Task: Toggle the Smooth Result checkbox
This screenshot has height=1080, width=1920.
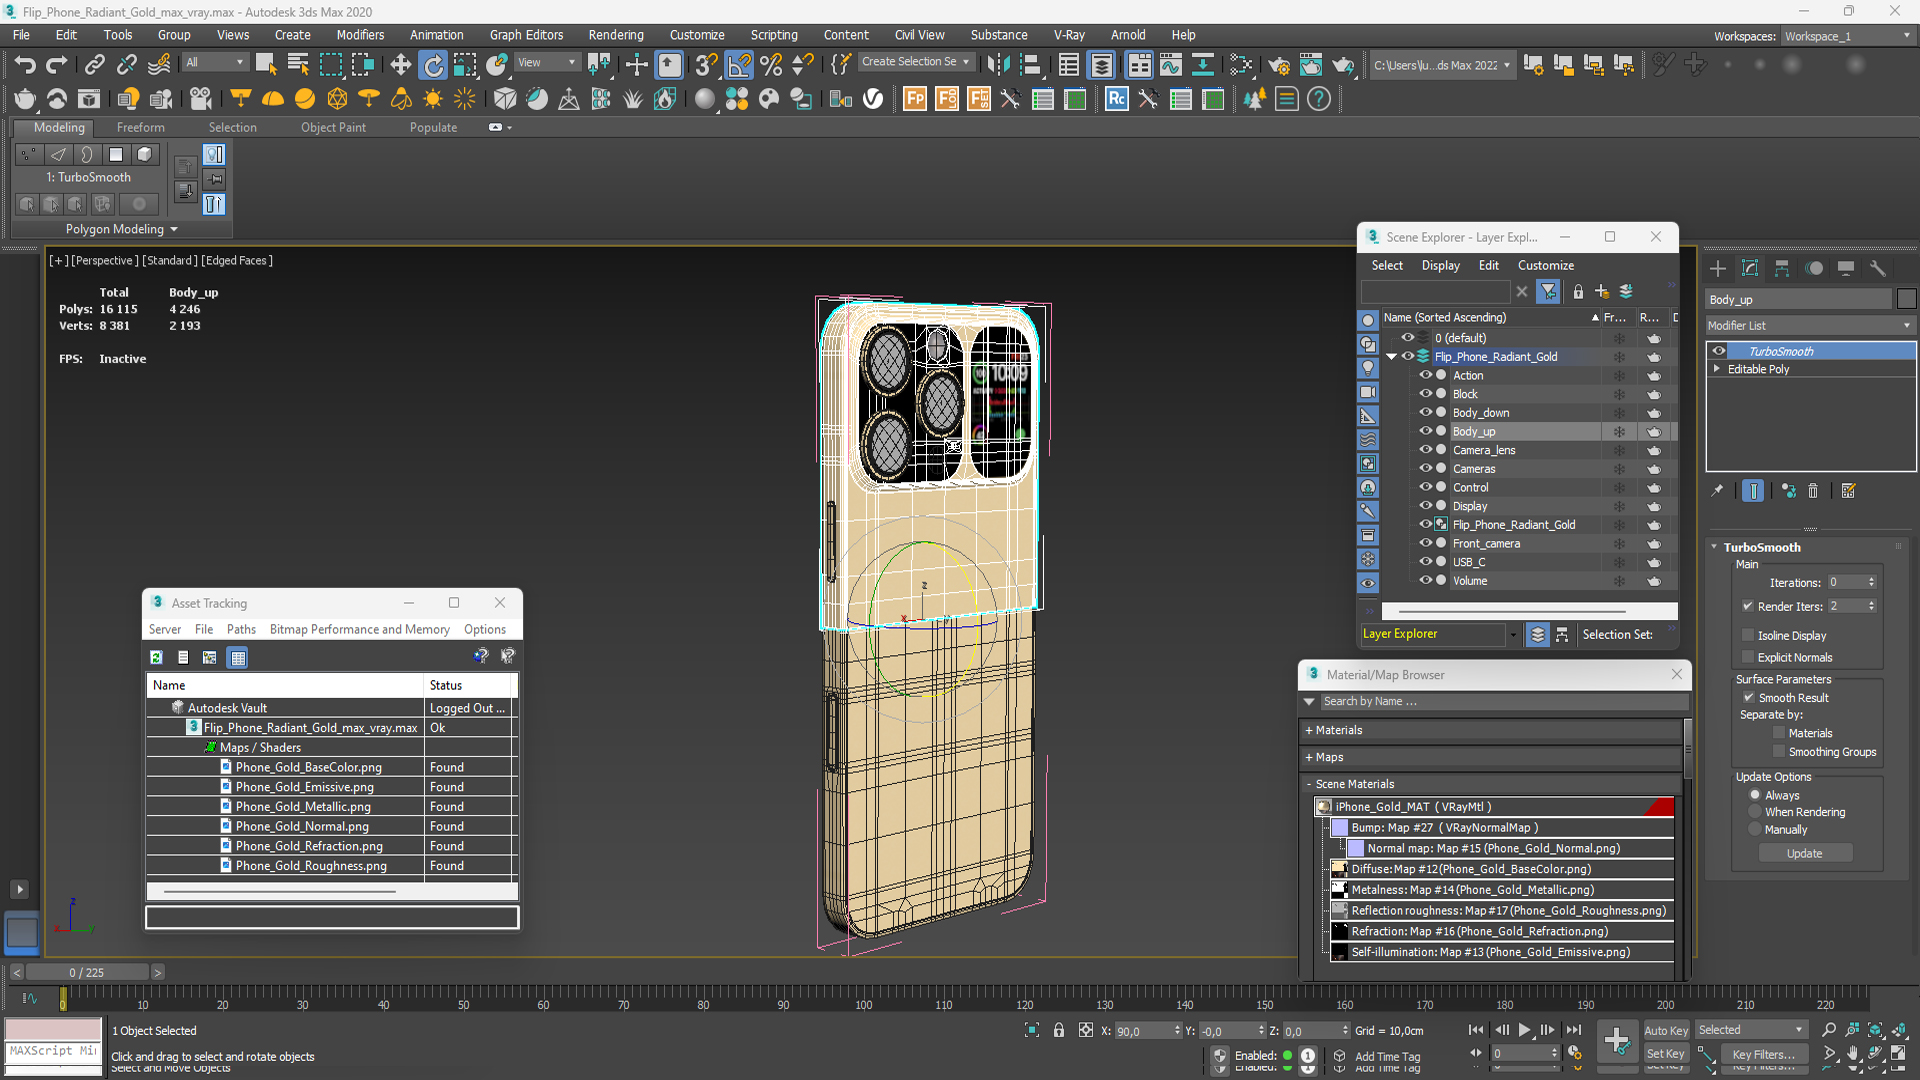Action: click(1749, 698)
